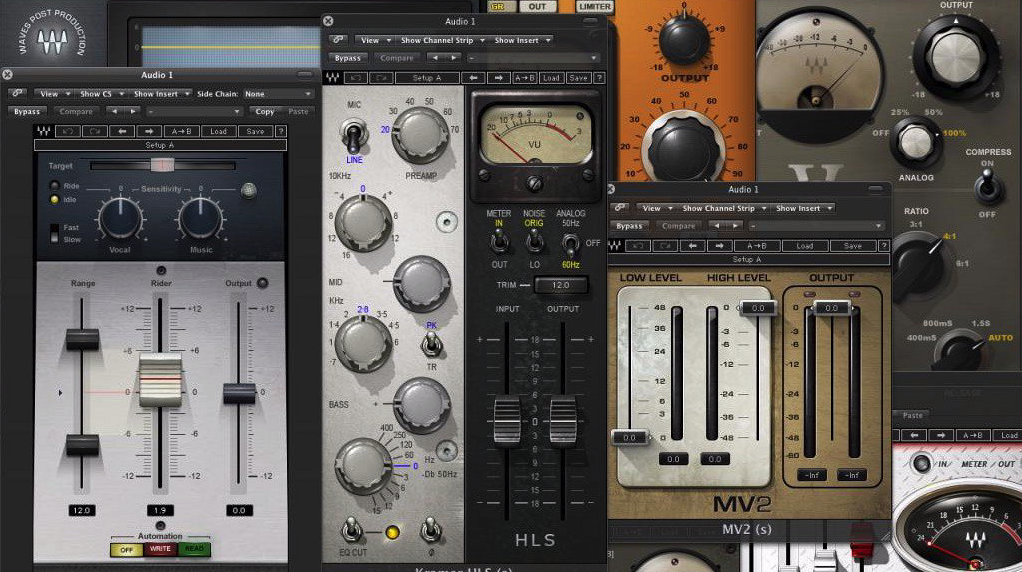Click Load in HLS toolbar
1022x572 pixels.
551,78
